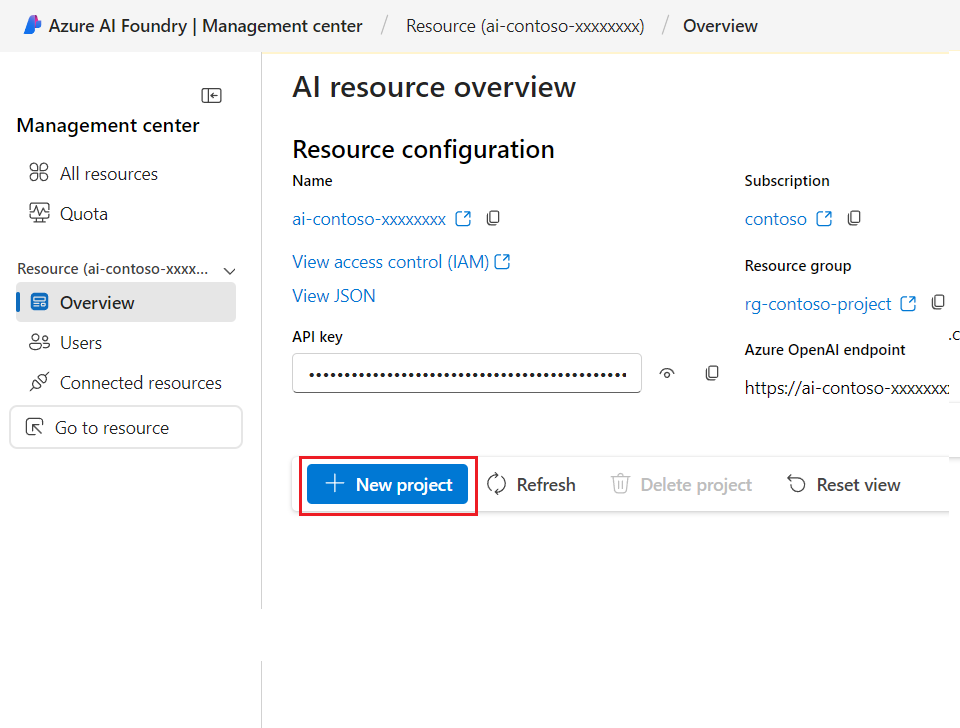This screenshot has width=960, height=728.
Task: Refresh the project list
Action: [x=531, y=484]
